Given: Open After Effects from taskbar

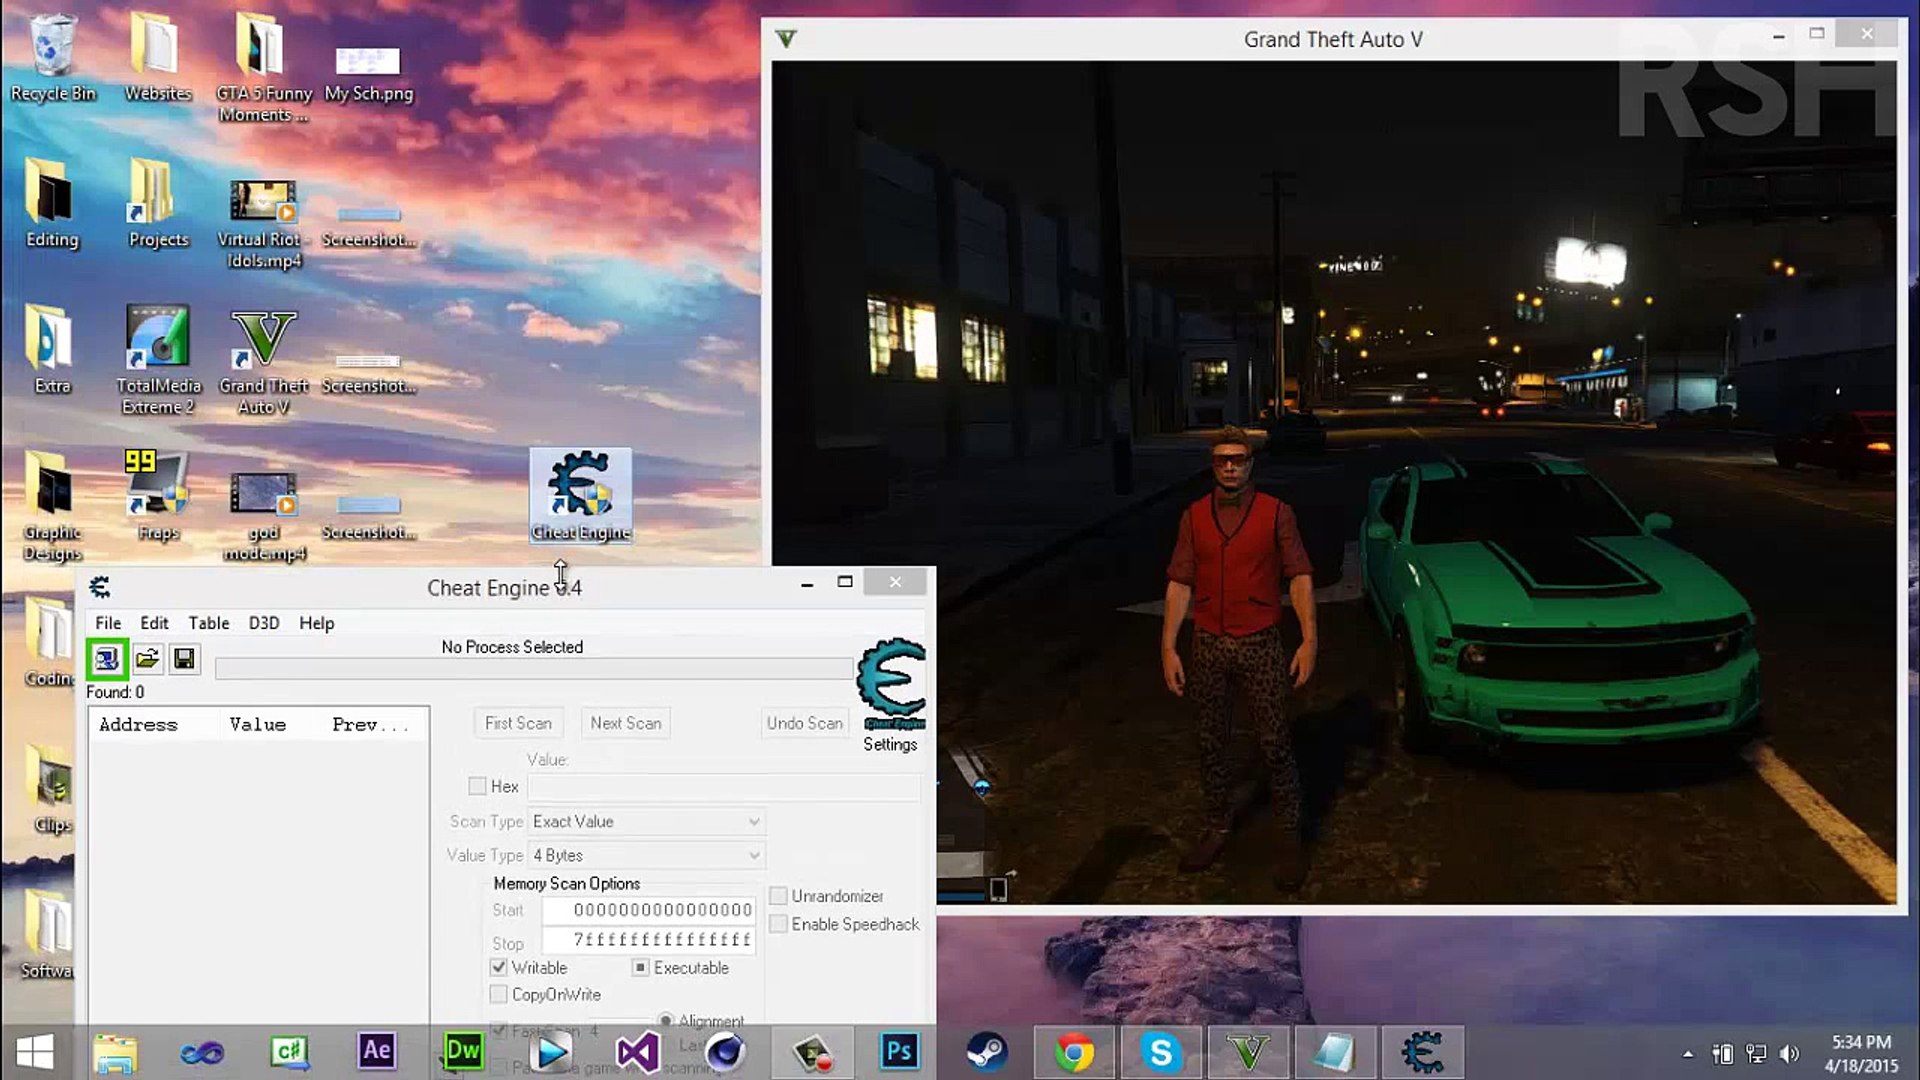Looking at the screenshot, I should (377, 1051).
